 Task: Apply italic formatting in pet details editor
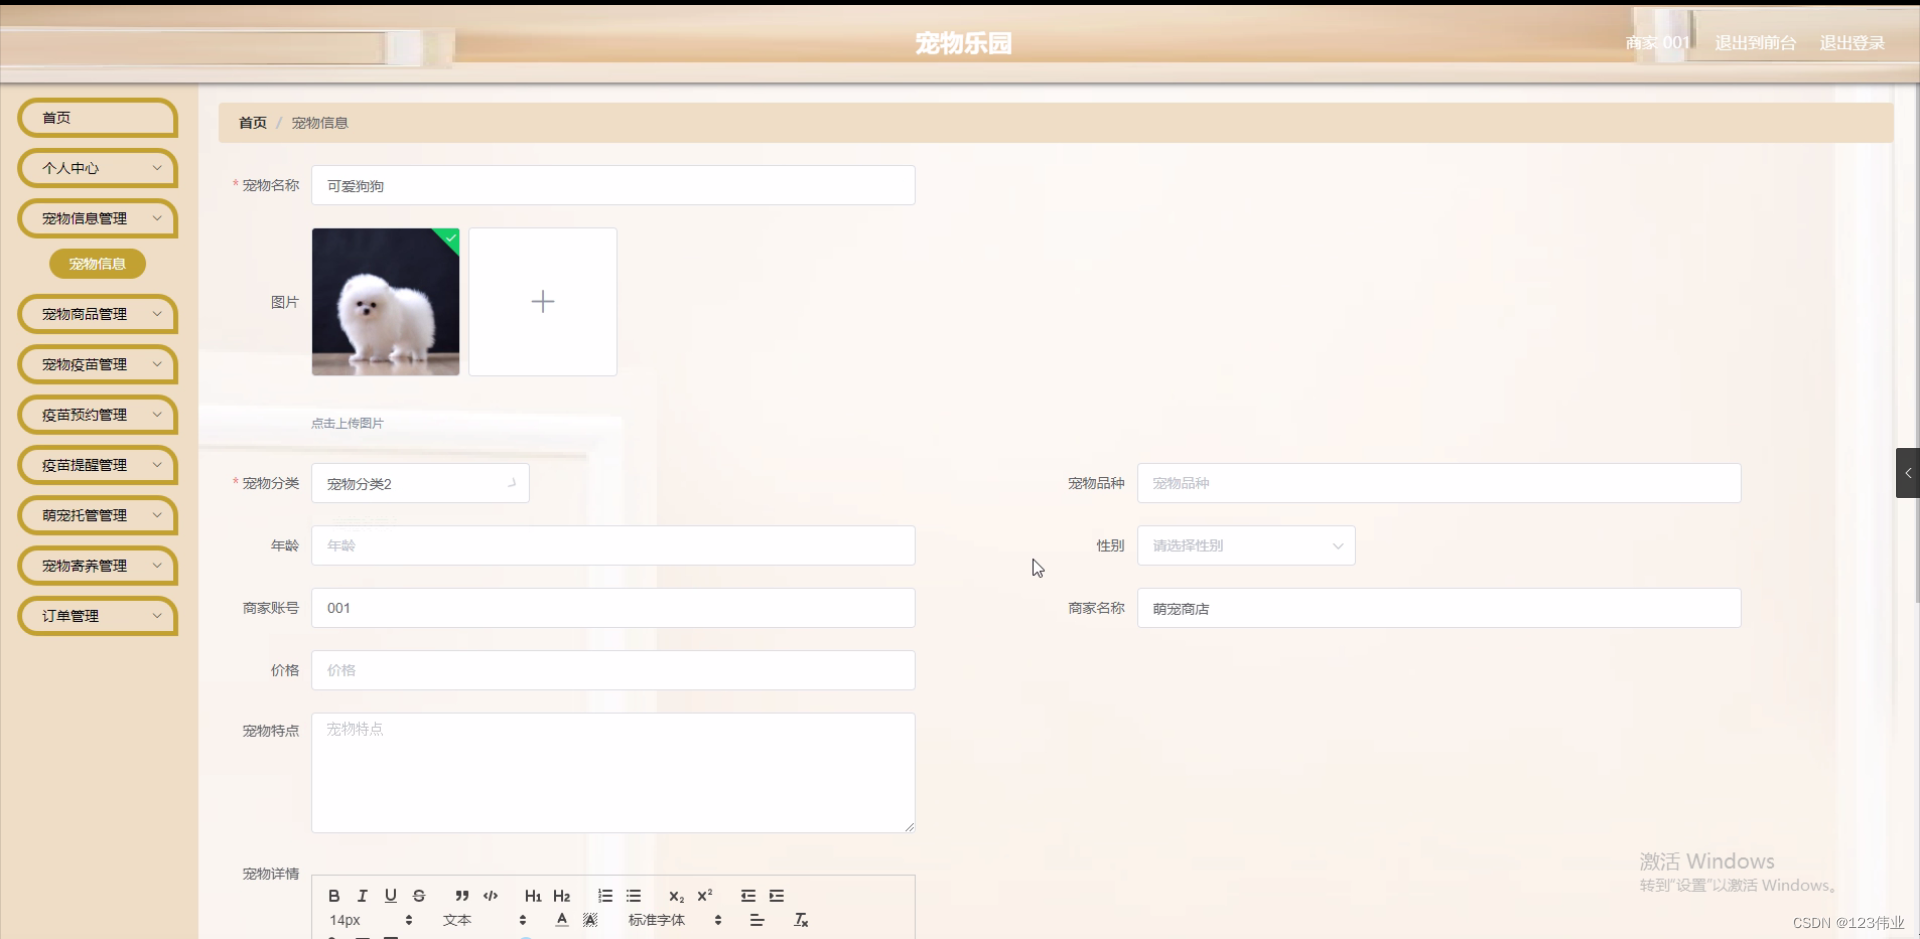coord(362,895)
